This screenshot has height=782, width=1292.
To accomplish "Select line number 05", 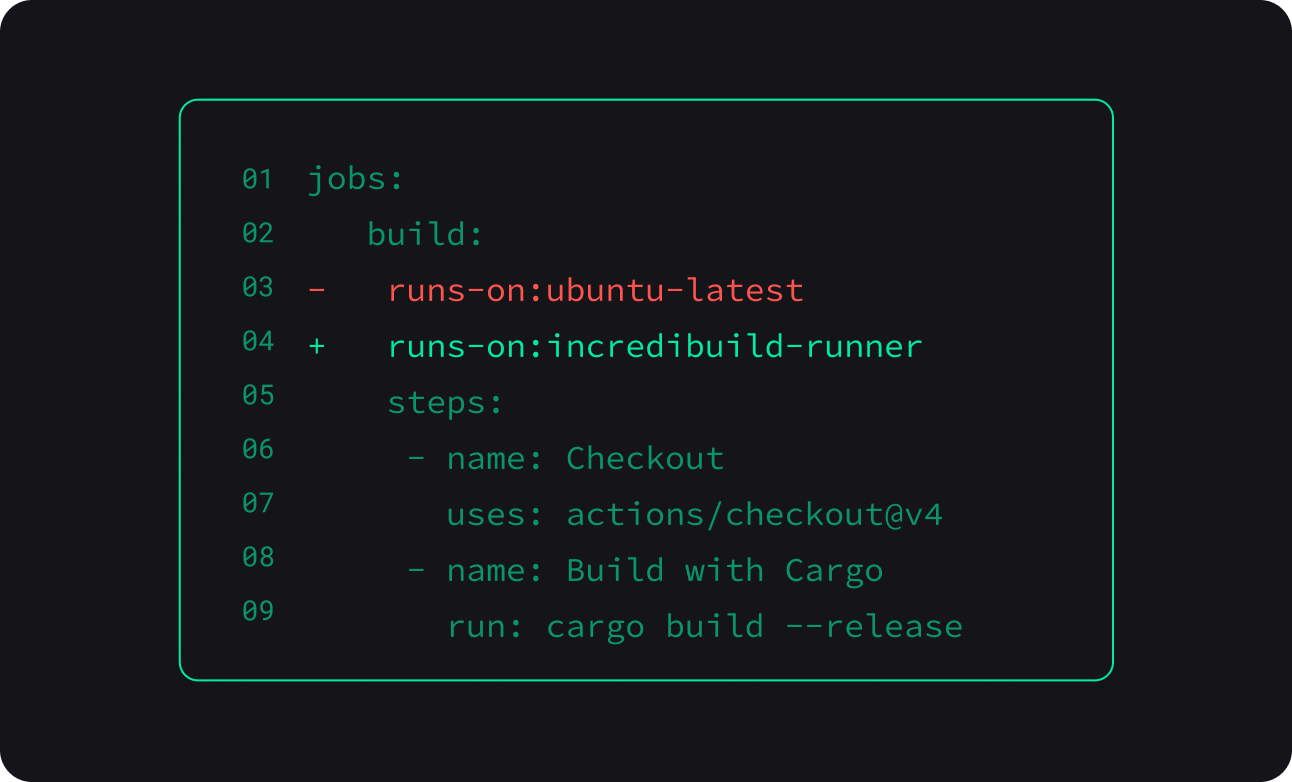I will point(257,396).
